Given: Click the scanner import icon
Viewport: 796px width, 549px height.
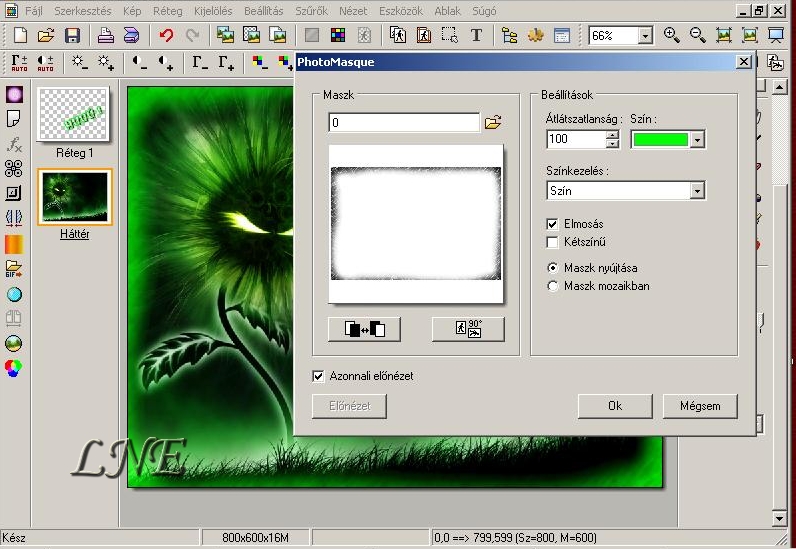Looking at the screenshot, I should coord(131,36).
